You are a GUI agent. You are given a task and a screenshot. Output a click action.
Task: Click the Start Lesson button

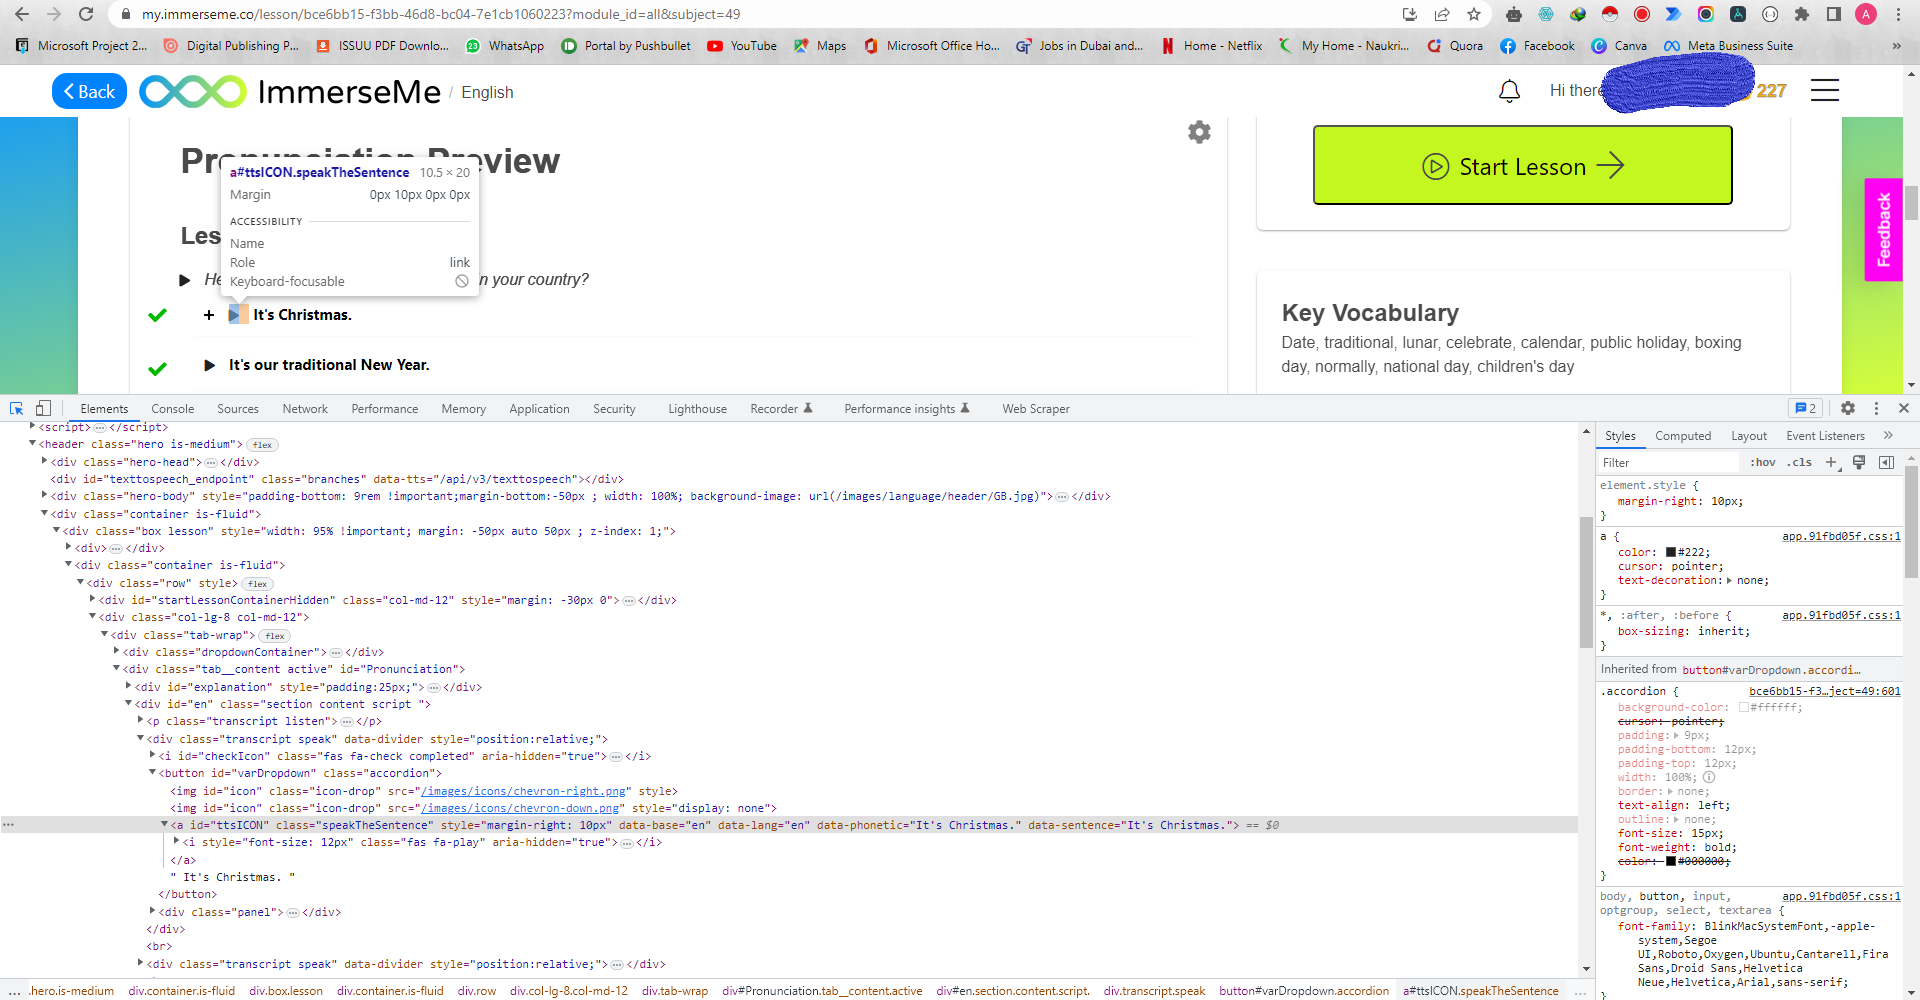pyautogui.click(x=1522, y=166)
